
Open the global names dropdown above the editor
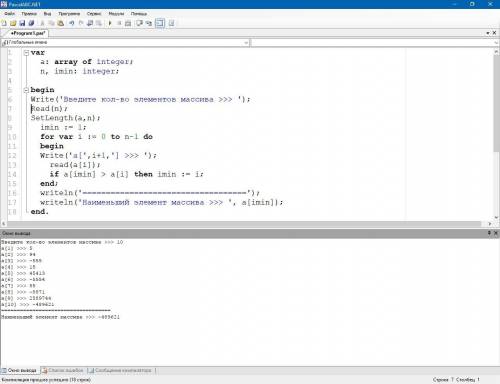[x=125, y=42]
